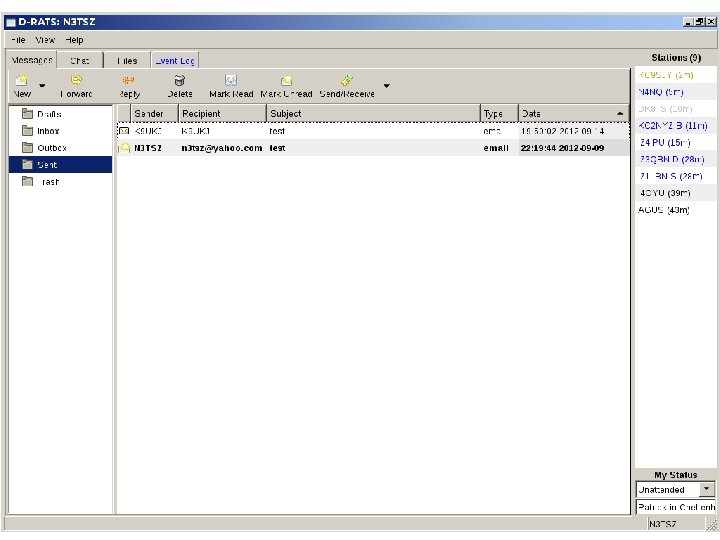Click the envelope icon of the first message

(x=124, y=131)
